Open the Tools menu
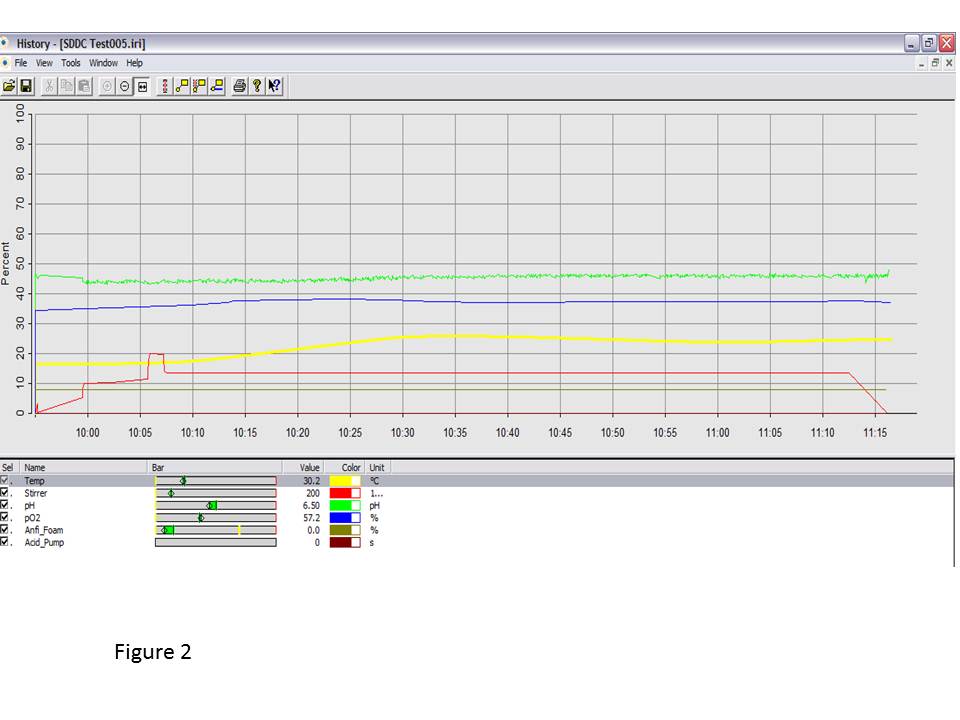Screen dimensions: 960x720 (71, 63)
